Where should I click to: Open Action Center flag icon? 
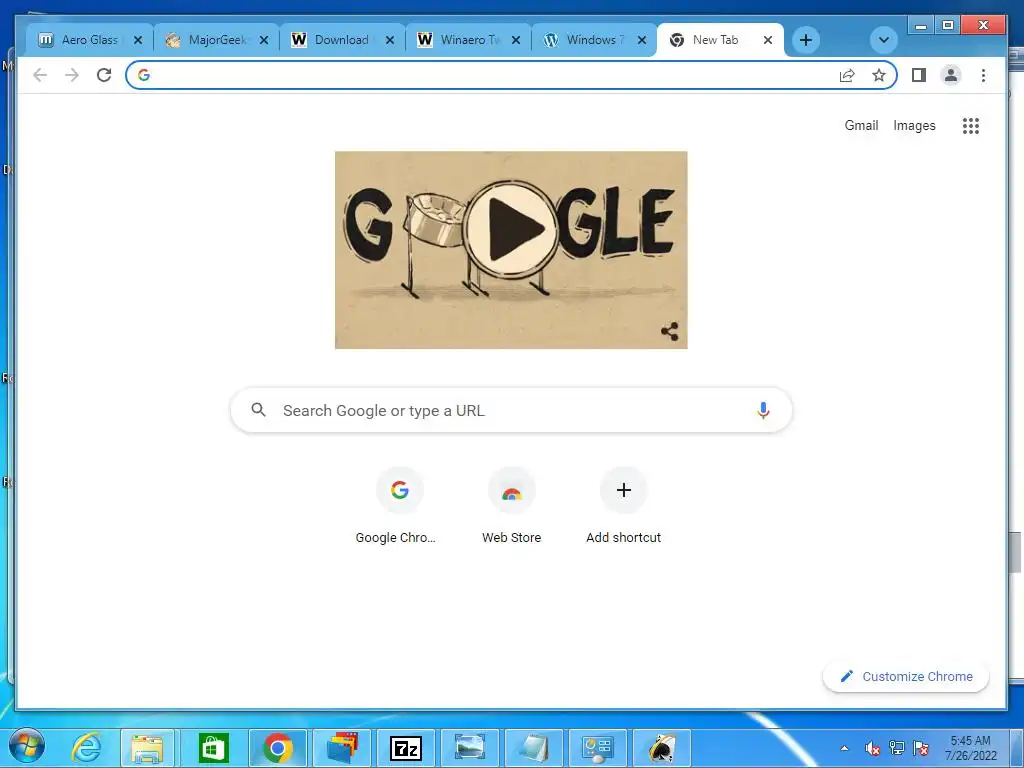(921, 748)
